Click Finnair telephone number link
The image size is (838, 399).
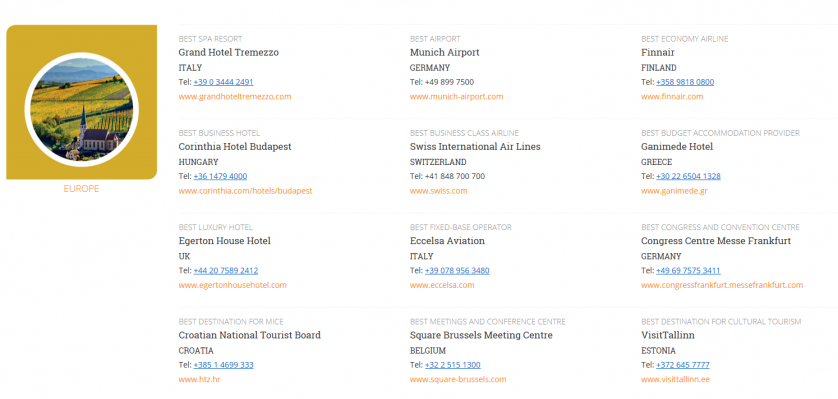click(x=685, y=82)
